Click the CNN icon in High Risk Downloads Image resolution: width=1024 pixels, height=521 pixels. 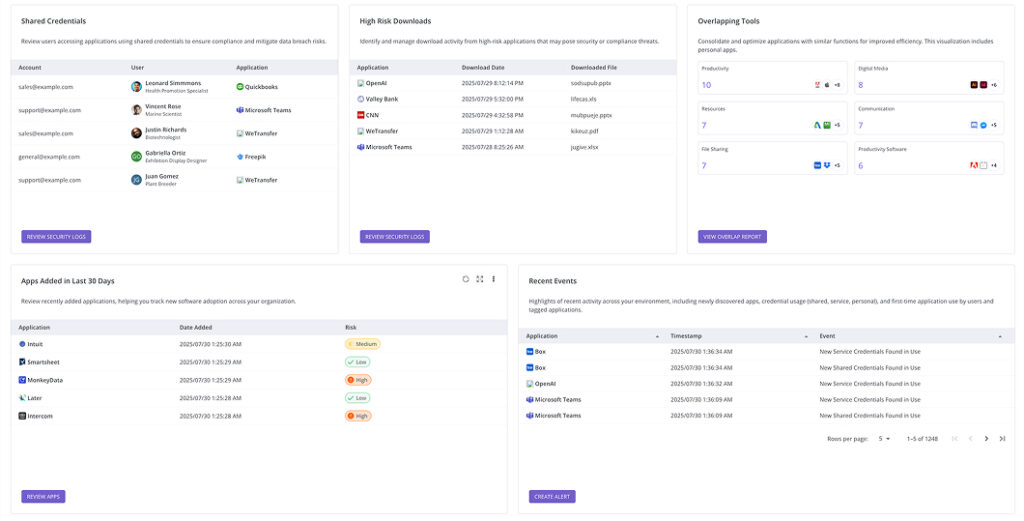pos(361,115)
